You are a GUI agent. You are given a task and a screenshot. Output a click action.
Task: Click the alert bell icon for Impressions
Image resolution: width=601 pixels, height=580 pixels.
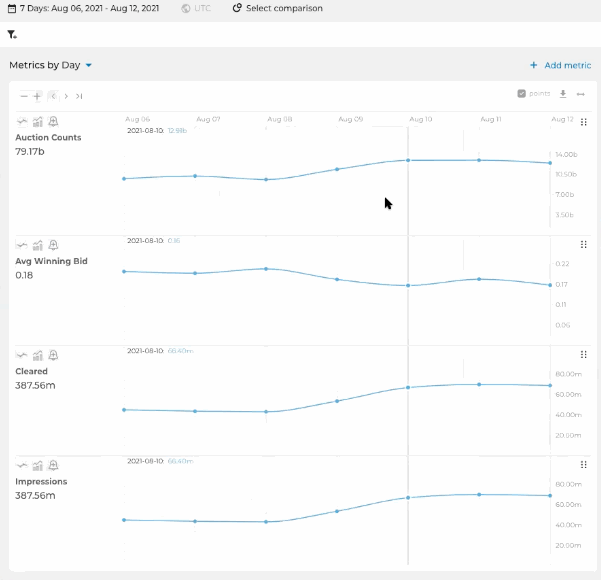(x=53, y=465)
